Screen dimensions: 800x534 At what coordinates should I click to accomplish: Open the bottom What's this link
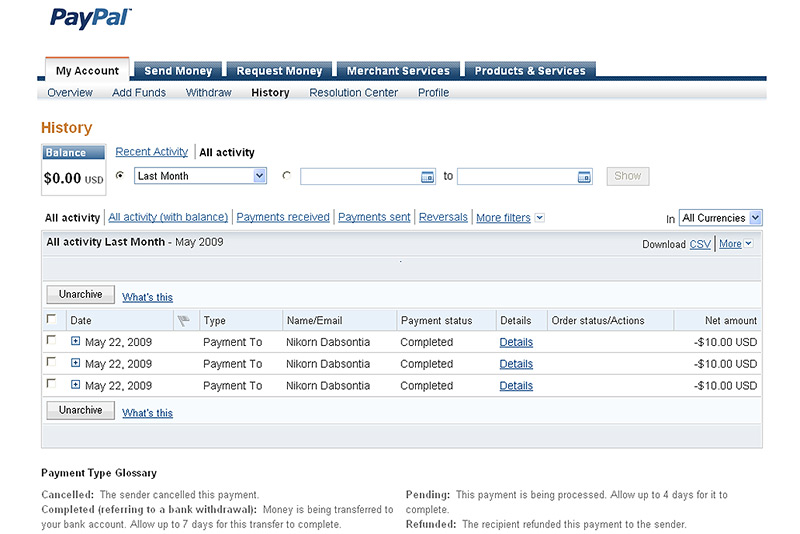147,413
